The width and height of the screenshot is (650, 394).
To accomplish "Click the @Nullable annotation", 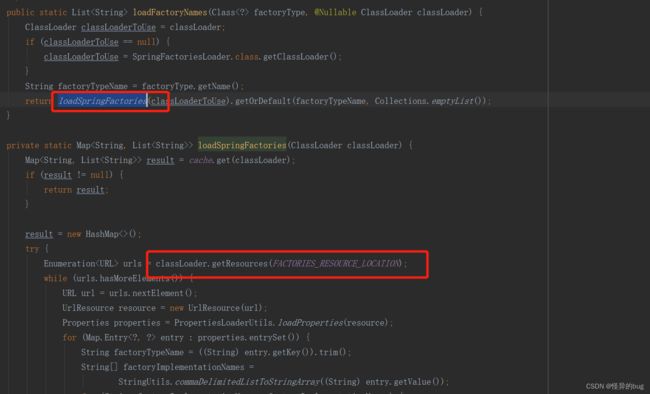I will click(335, 12).
